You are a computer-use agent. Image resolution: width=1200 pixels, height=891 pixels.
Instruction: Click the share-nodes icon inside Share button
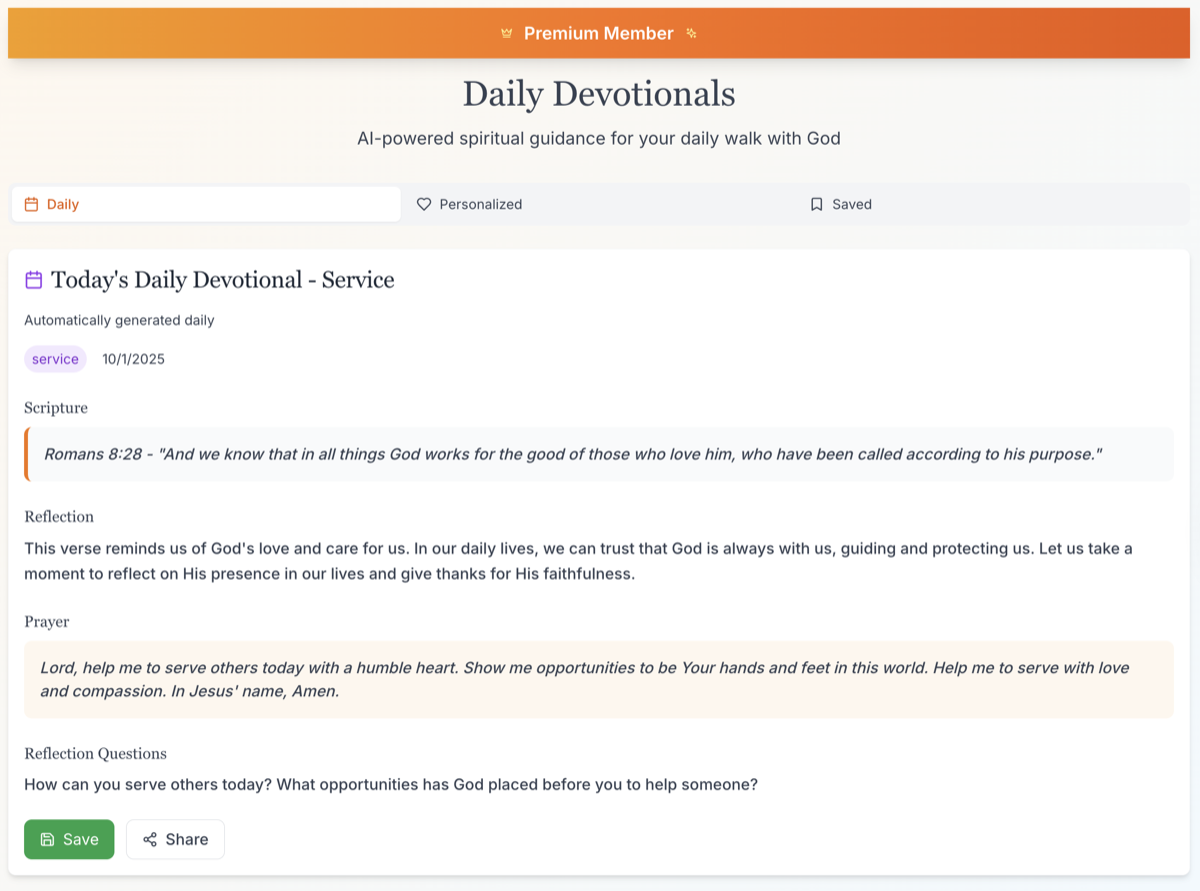[x=151, y=839]
